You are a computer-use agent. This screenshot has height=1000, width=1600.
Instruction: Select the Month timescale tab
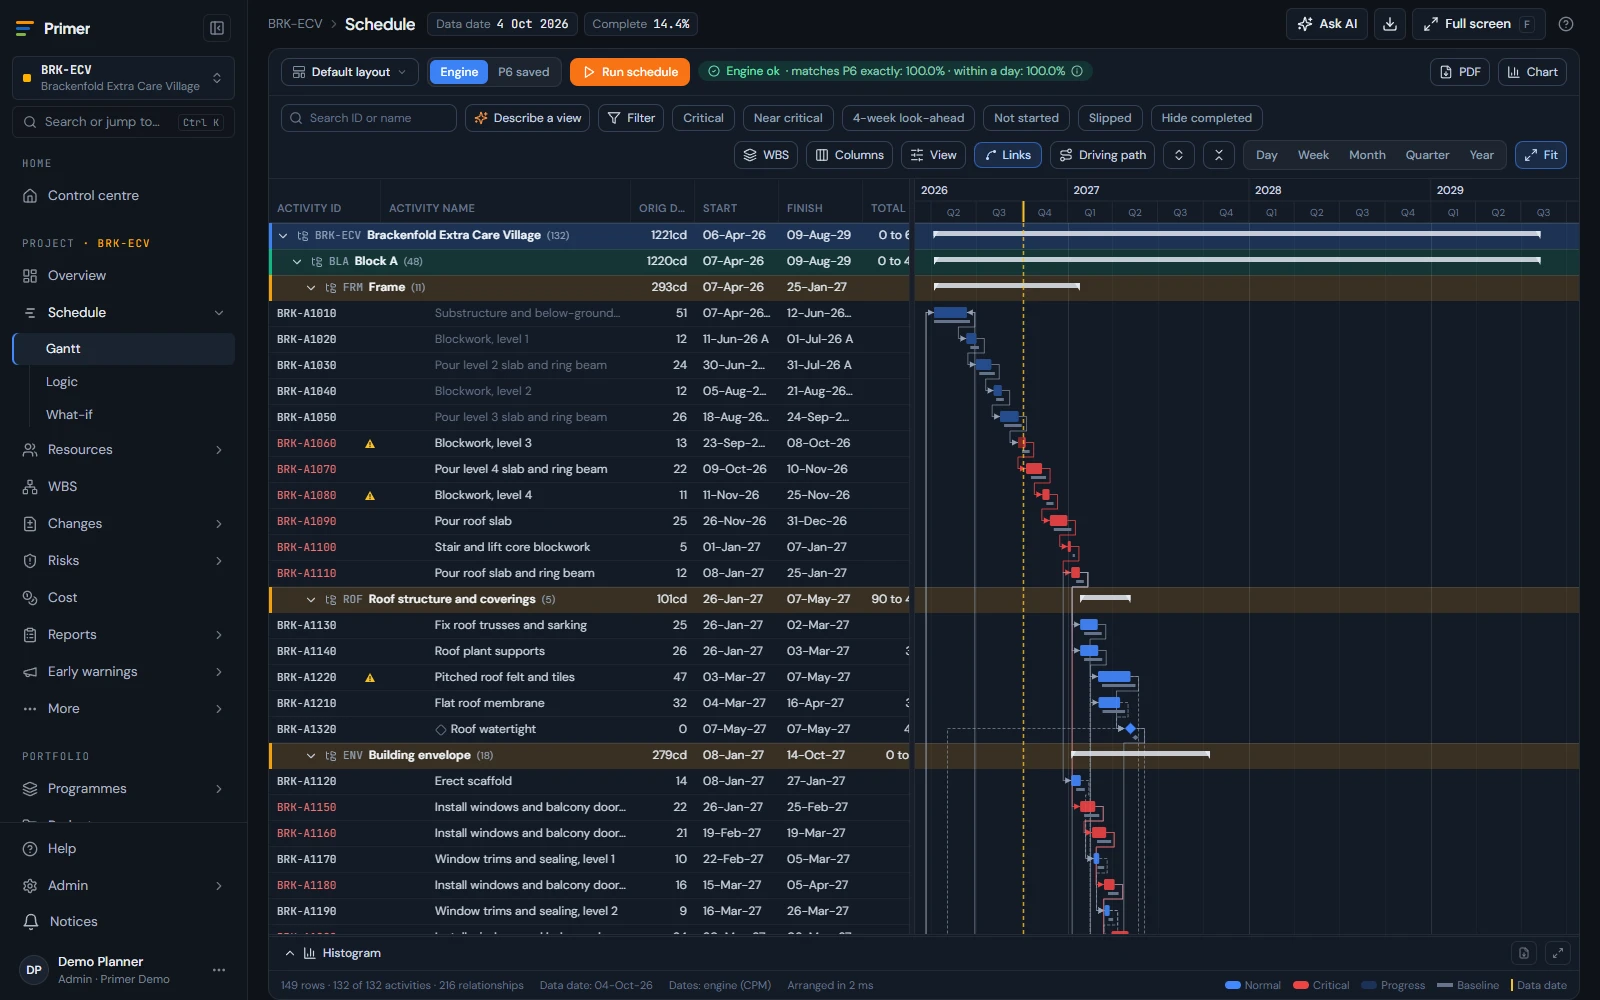coord(1367,155)
